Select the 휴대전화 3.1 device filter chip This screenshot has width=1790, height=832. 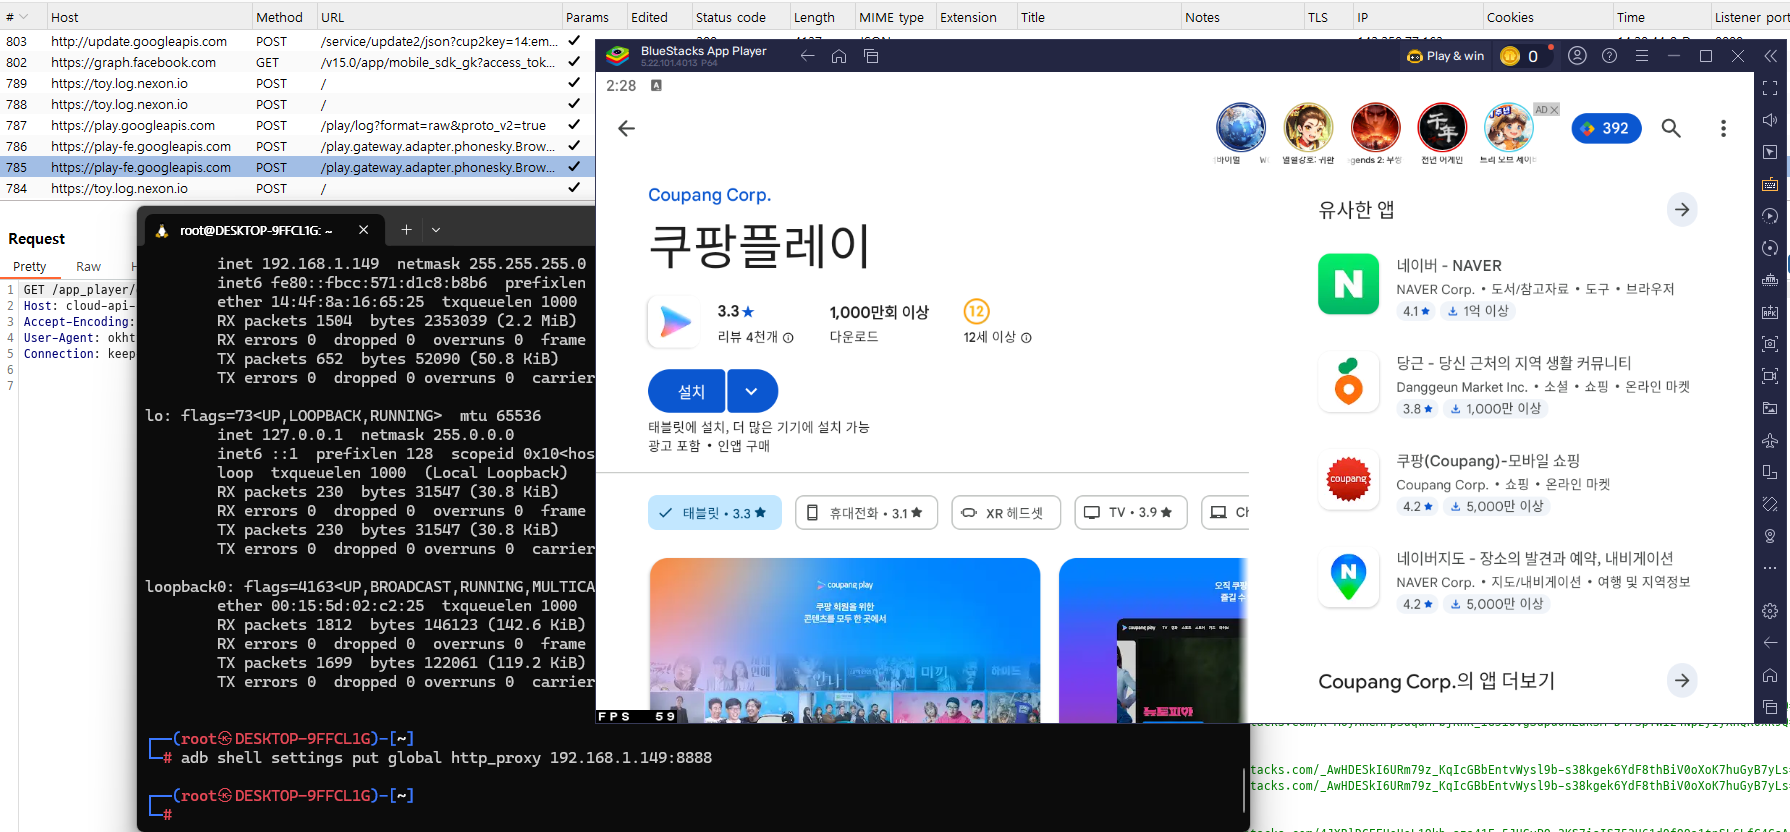pos(866,513)
